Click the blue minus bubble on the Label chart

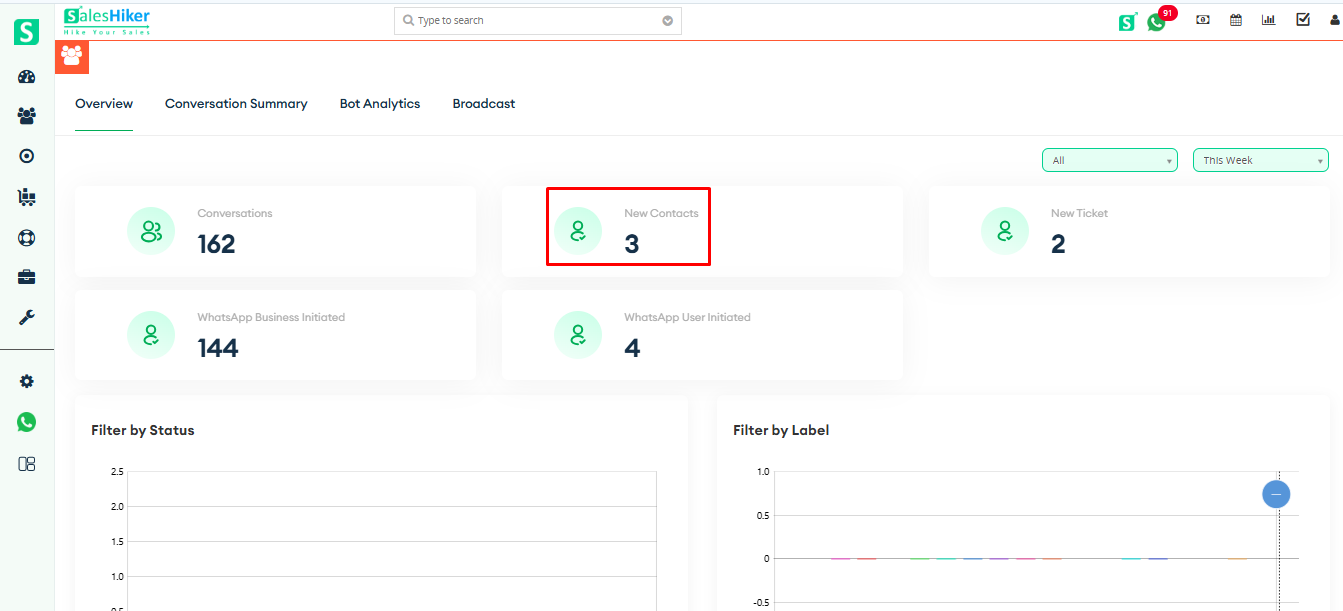[x=1276, y=494]
